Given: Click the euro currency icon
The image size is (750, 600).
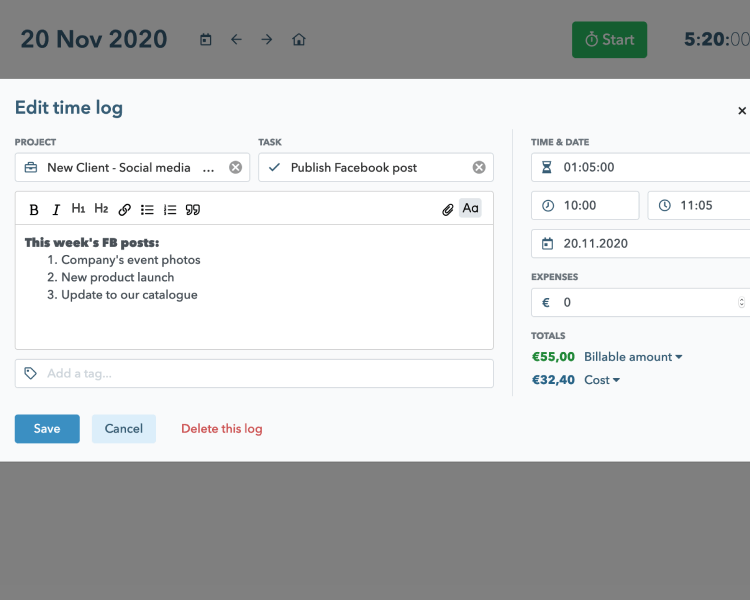Looking at the screenshot, I should tap(546, 302).
